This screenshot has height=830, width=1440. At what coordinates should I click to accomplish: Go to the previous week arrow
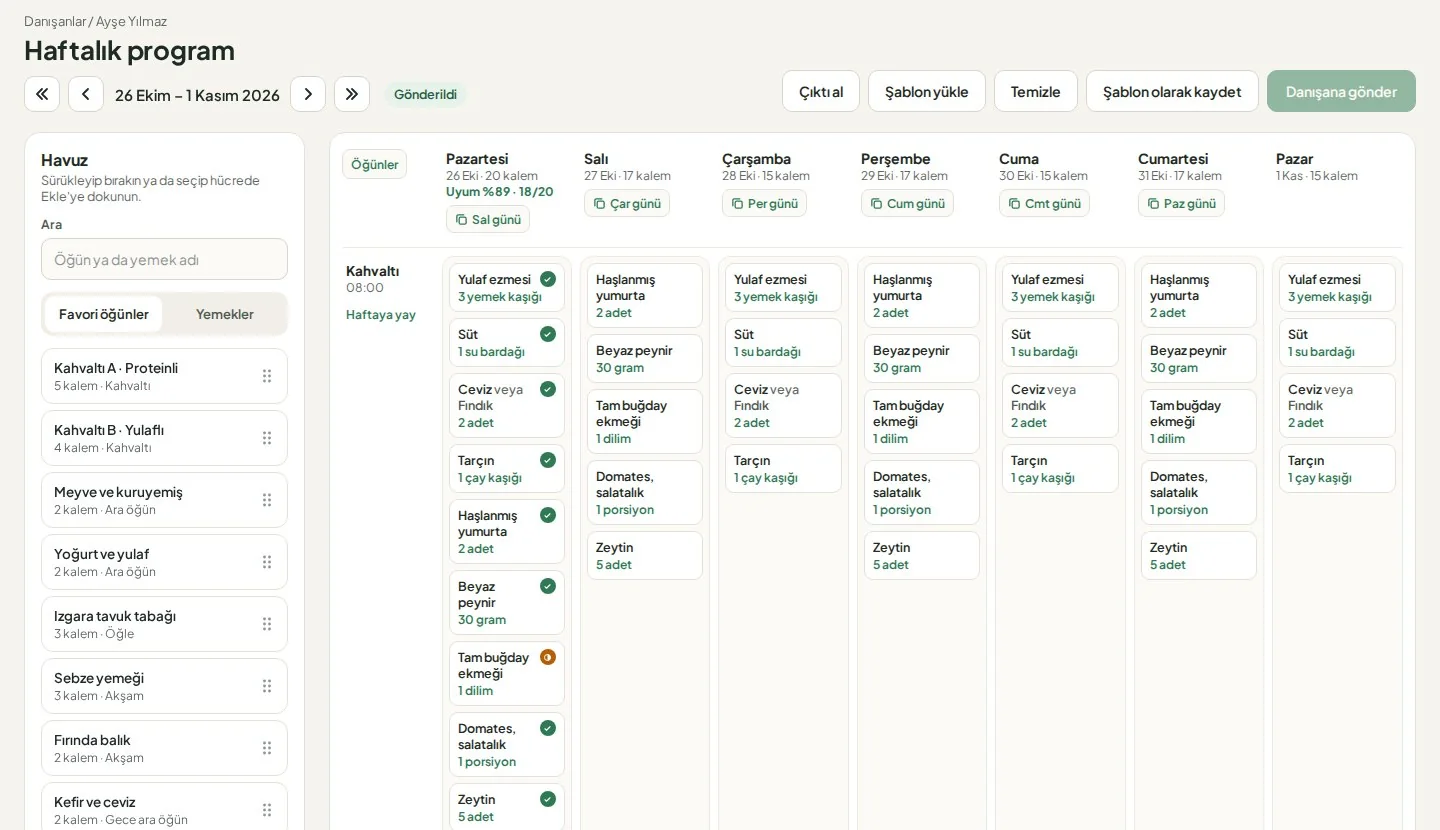pyautogui.click(x=86, y=94)
